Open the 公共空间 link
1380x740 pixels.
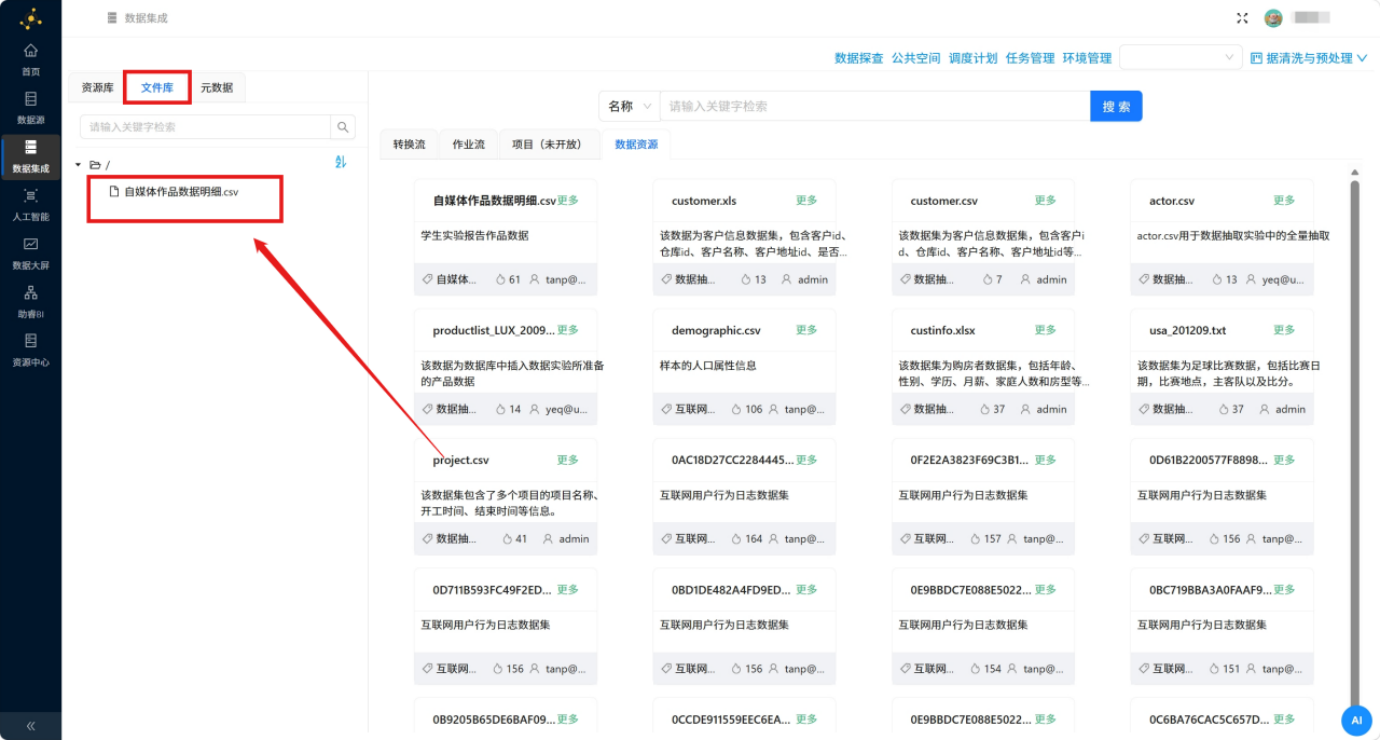pos(916,58)
